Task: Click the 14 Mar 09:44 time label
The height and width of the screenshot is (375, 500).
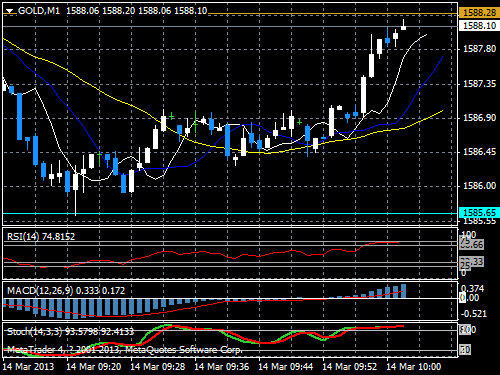Action: coord(286,367)
